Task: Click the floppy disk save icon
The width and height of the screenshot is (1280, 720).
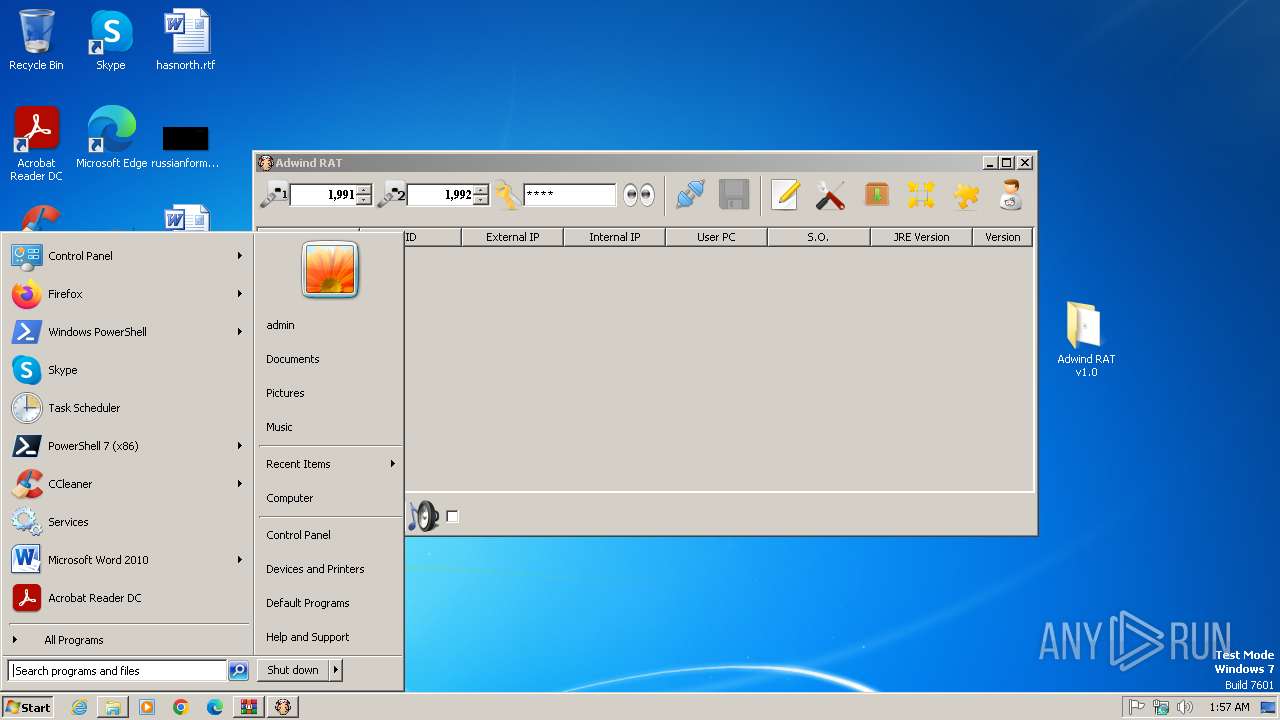Action: click(734, 195)
